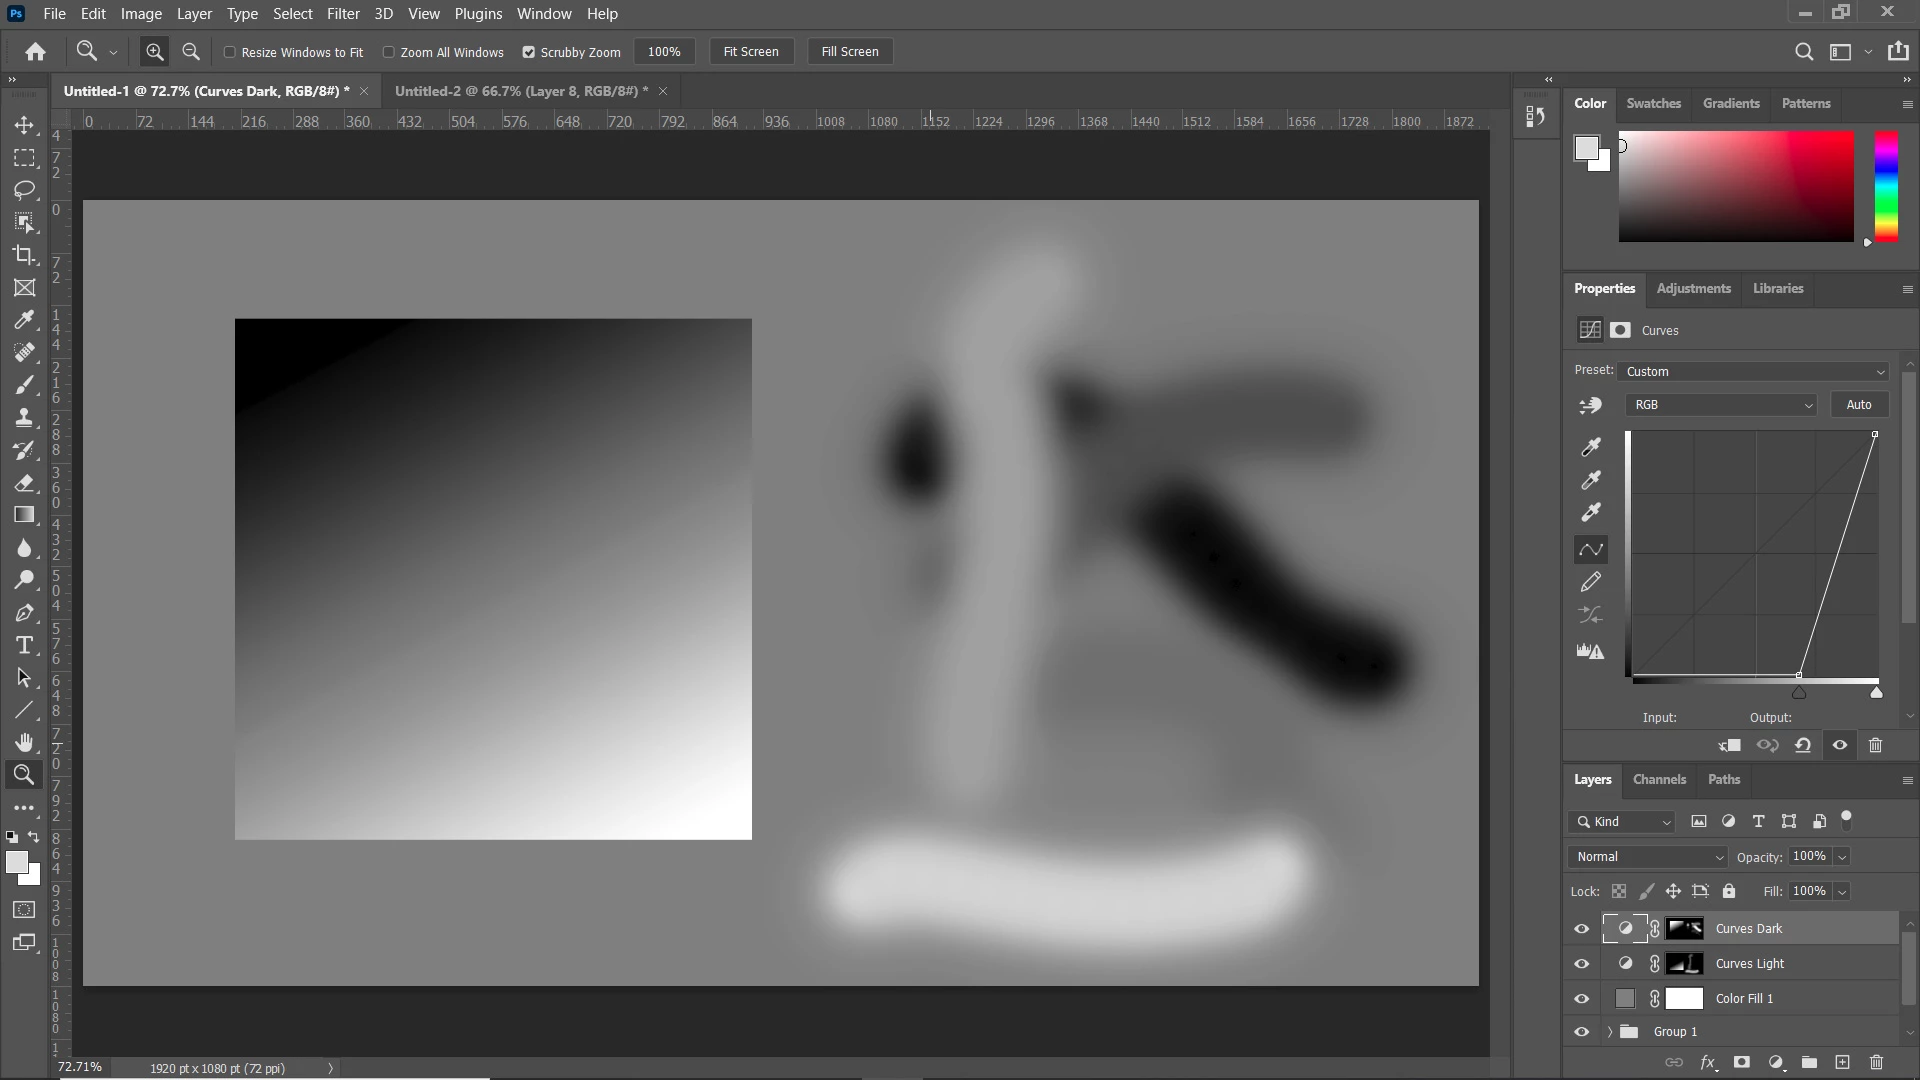
Task: Select the Brush tool
Action: 25,385
